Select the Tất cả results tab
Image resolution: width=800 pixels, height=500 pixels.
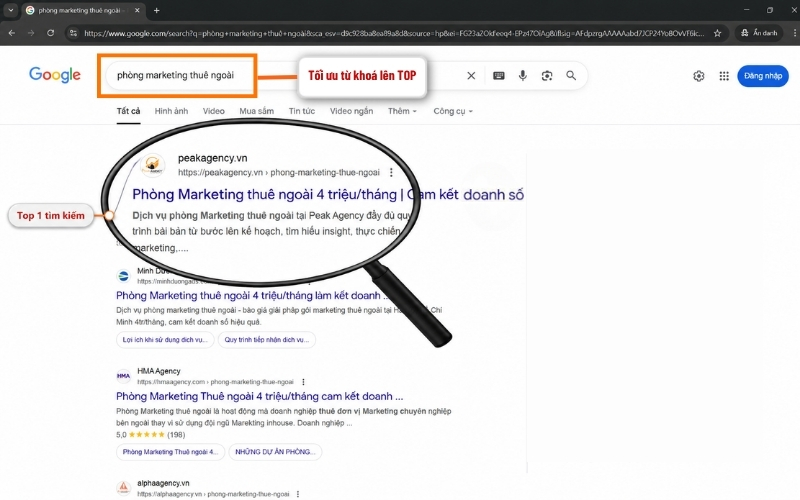coord(128,111)
